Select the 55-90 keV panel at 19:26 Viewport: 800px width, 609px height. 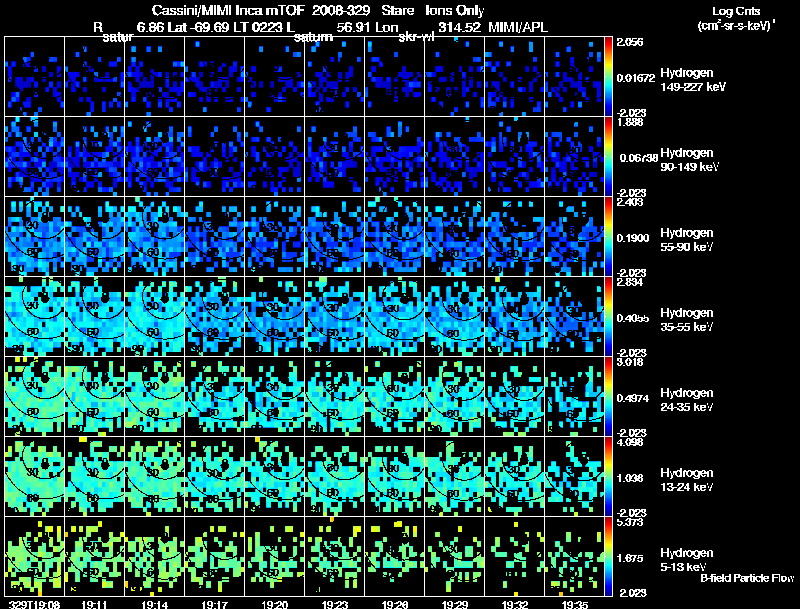[x=395, y=237]
